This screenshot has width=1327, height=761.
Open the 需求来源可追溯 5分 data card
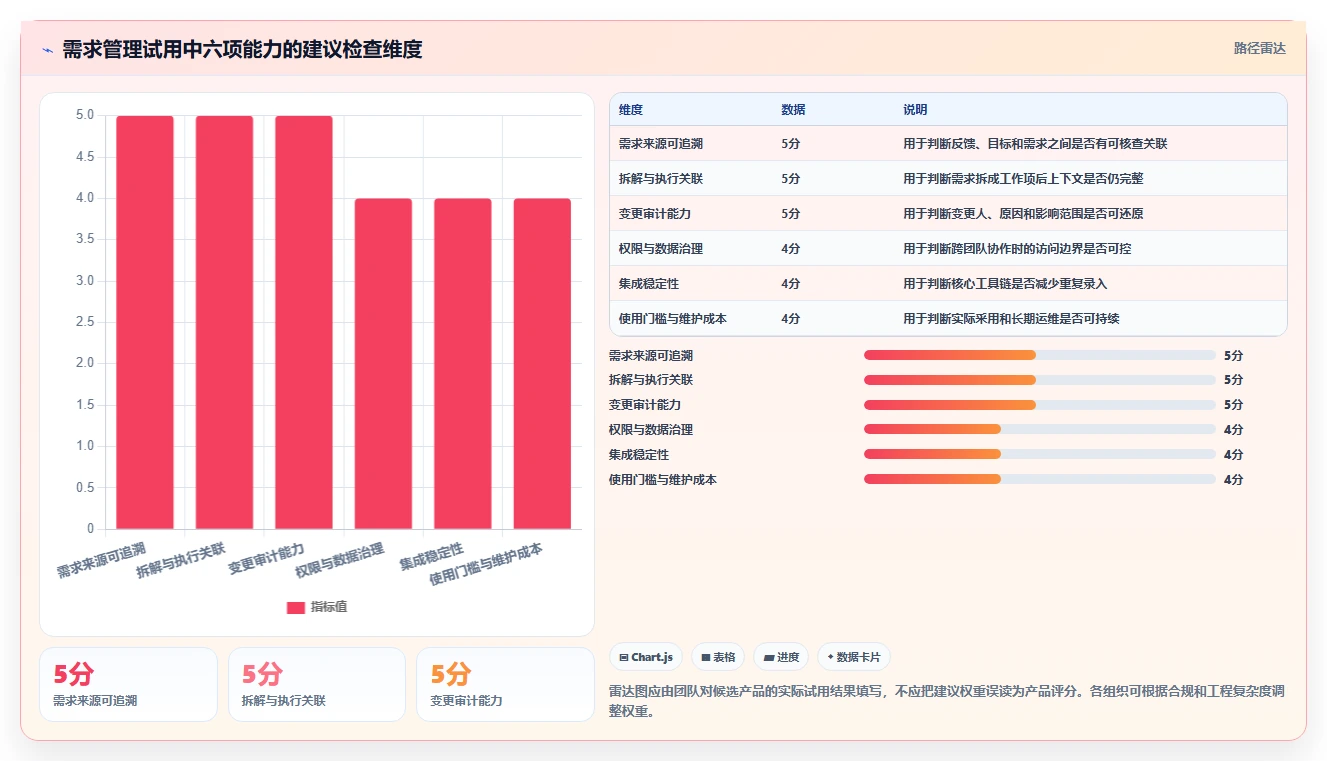coord(128,685)
